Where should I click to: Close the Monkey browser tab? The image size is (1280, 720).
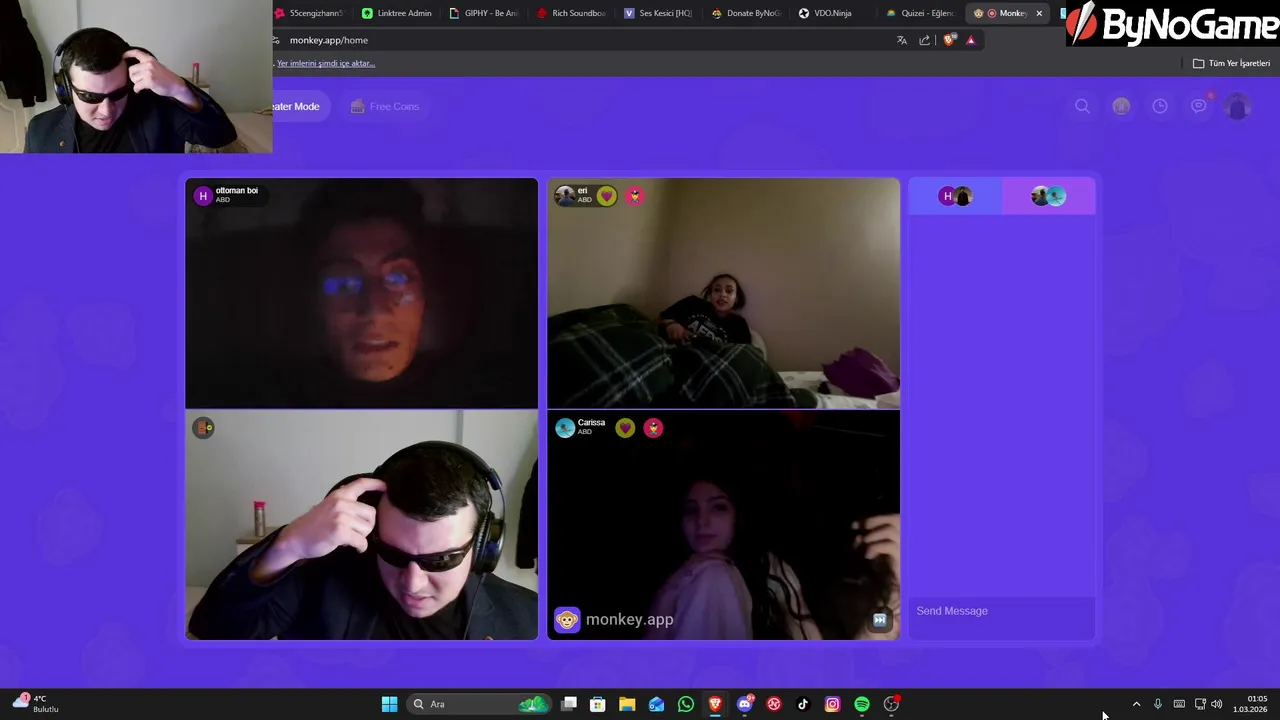pyautogui.click(x=1039, y=13)
